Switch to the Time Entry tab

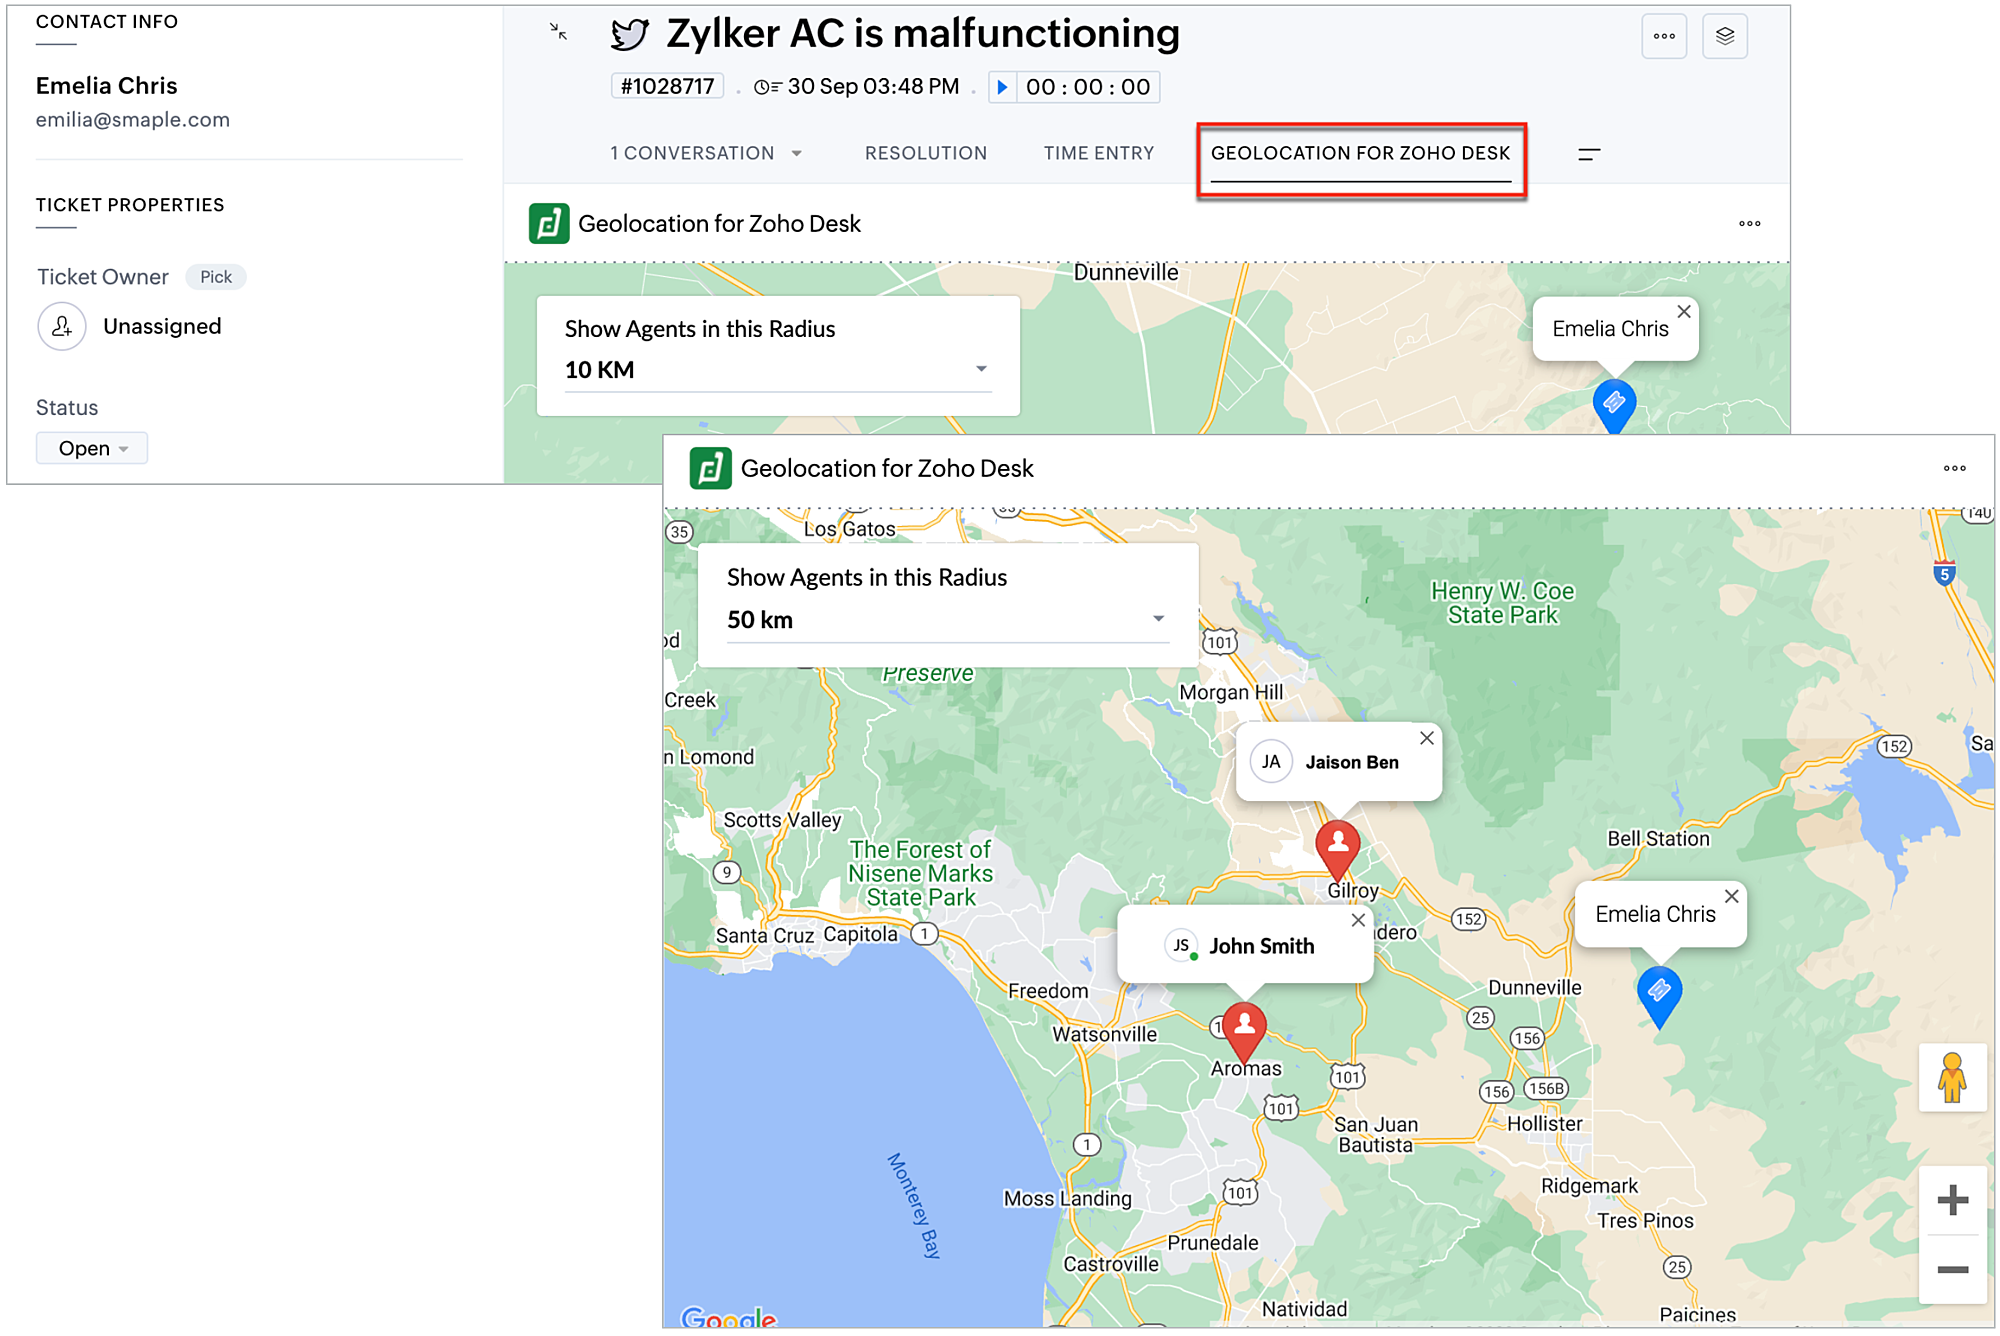click(1099, 154)
